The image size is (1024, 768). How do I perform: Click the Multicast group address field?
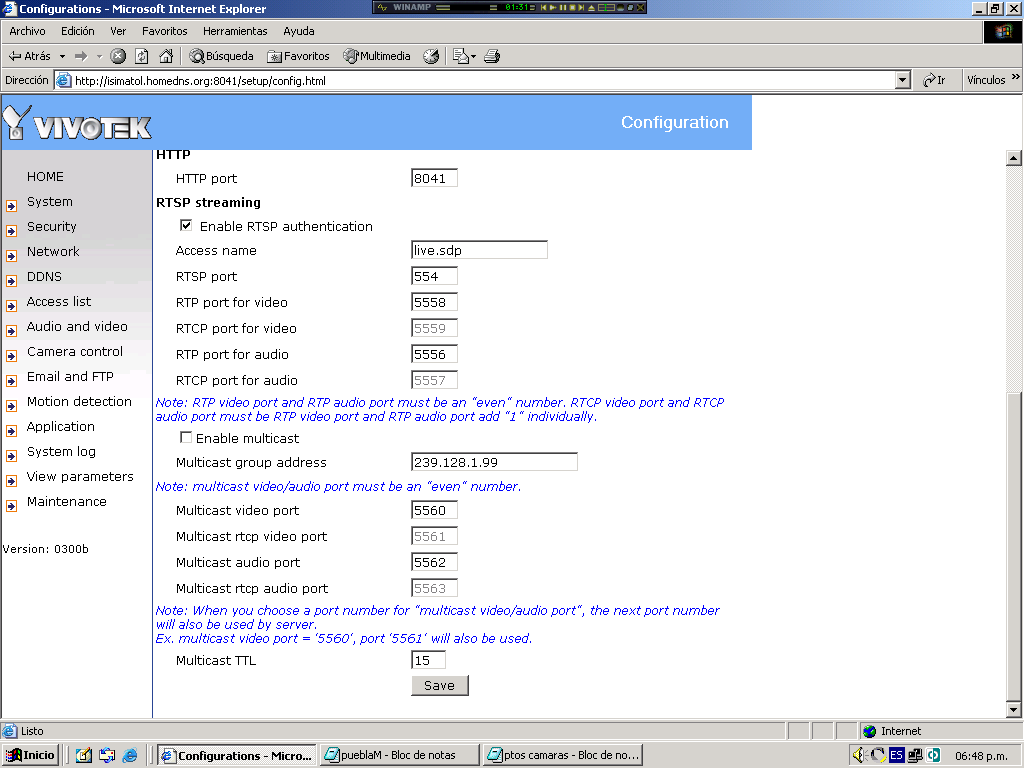pyautogui.click(x=494, y=462)
